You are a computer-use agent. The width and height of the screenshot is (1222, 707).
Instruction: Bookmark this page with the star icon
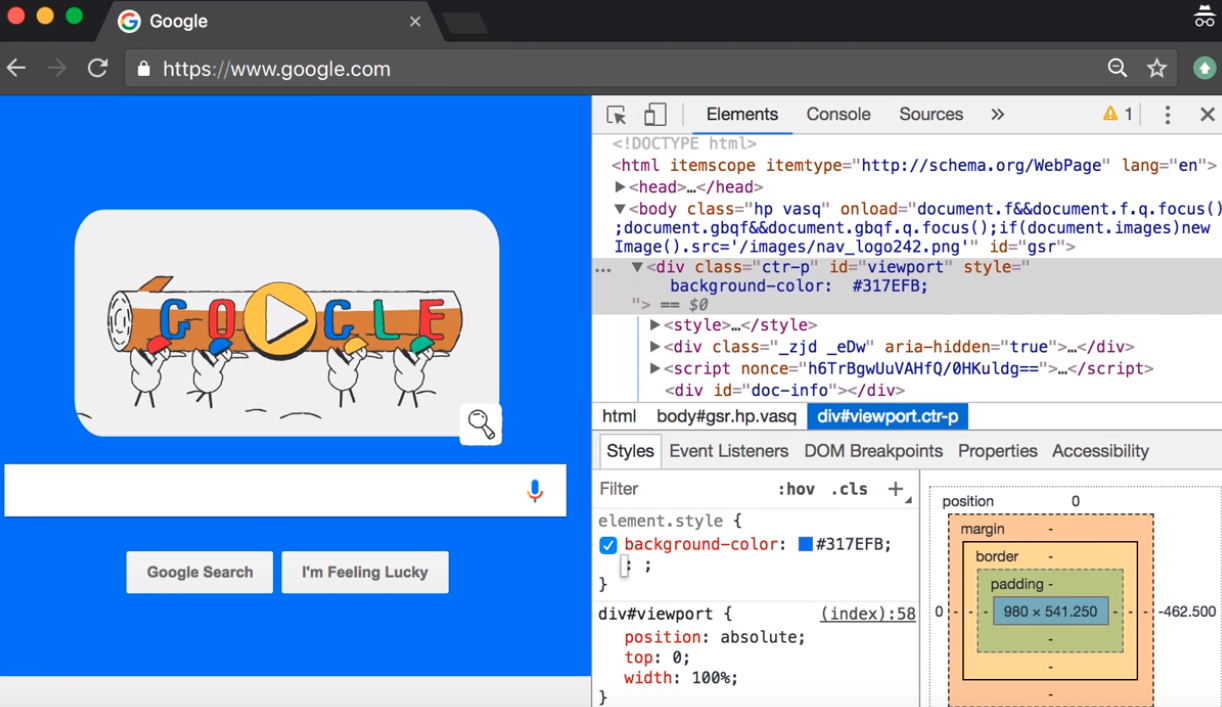[1157, 68]
